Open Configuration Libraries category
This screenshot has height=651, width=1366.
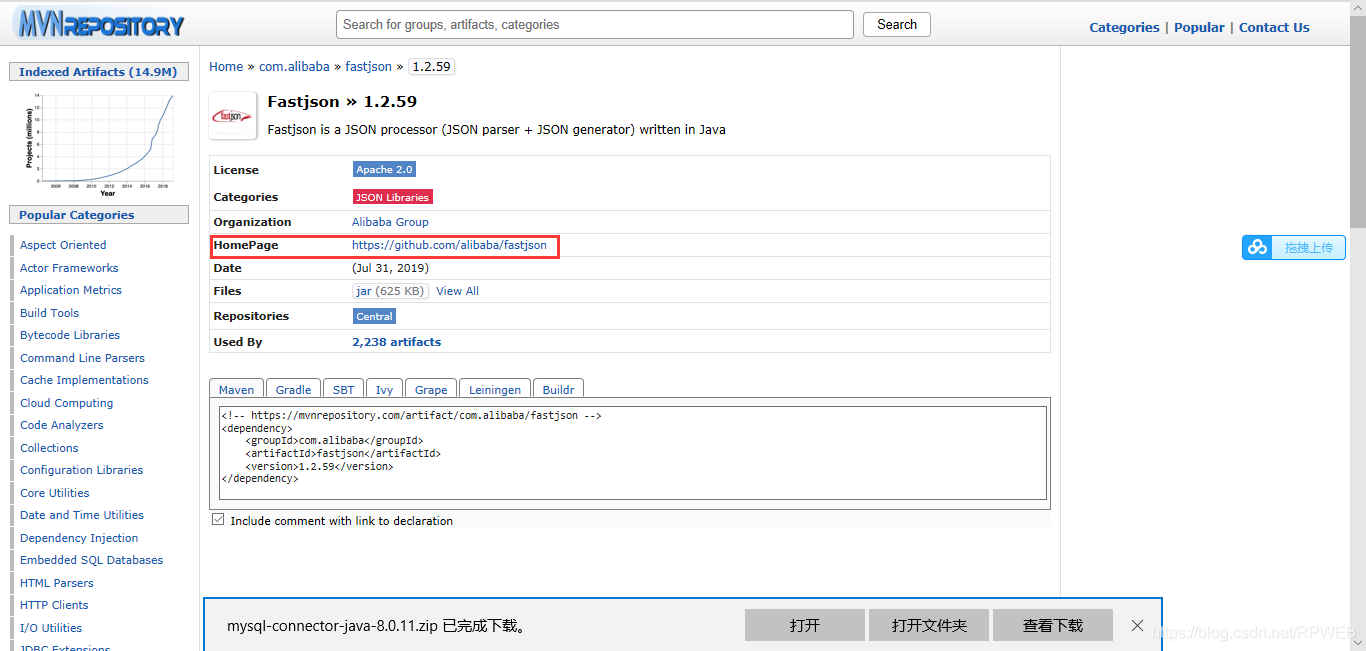click(x=81, y=470)
